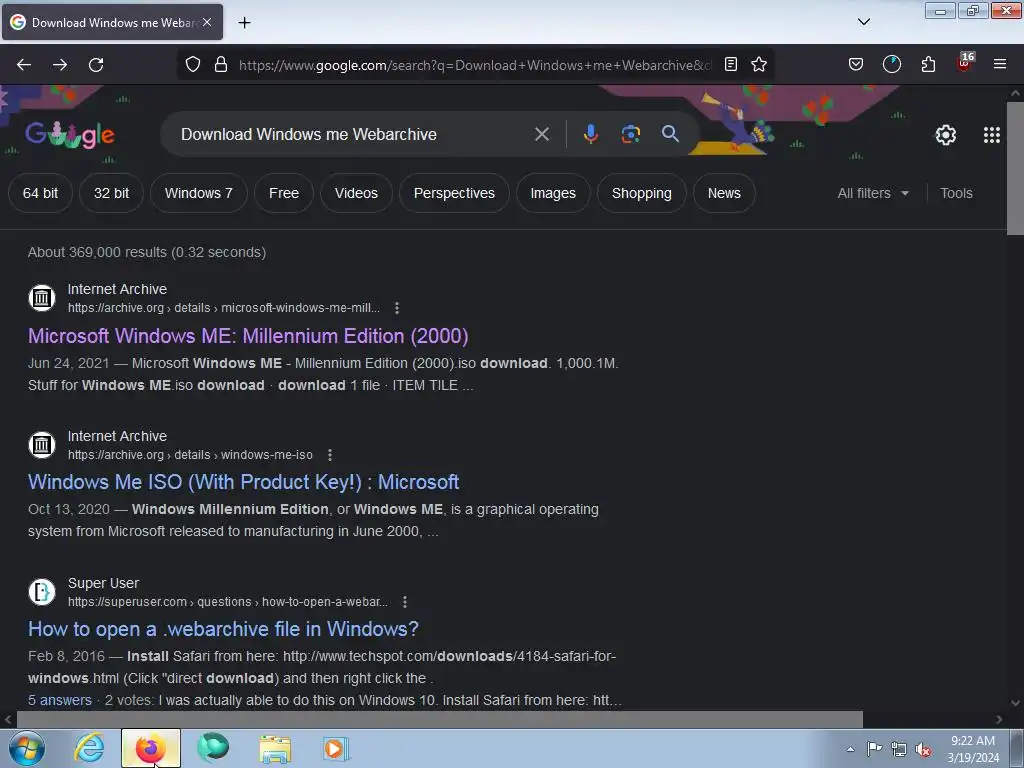Expand the All filters dropdown
The width and height of the screenshot is (1024, 768).
coord(873,193)
